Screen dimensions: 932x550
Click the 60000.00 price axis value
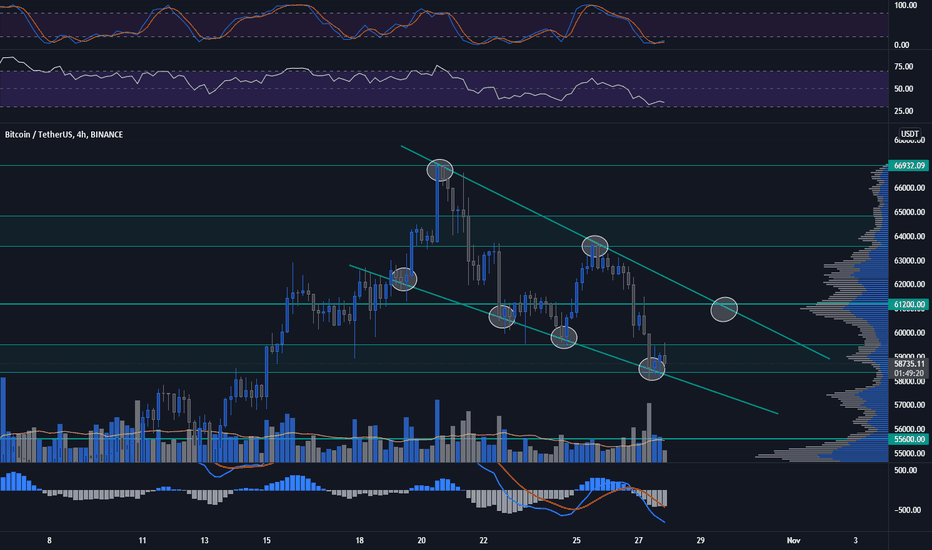(909, 333)
